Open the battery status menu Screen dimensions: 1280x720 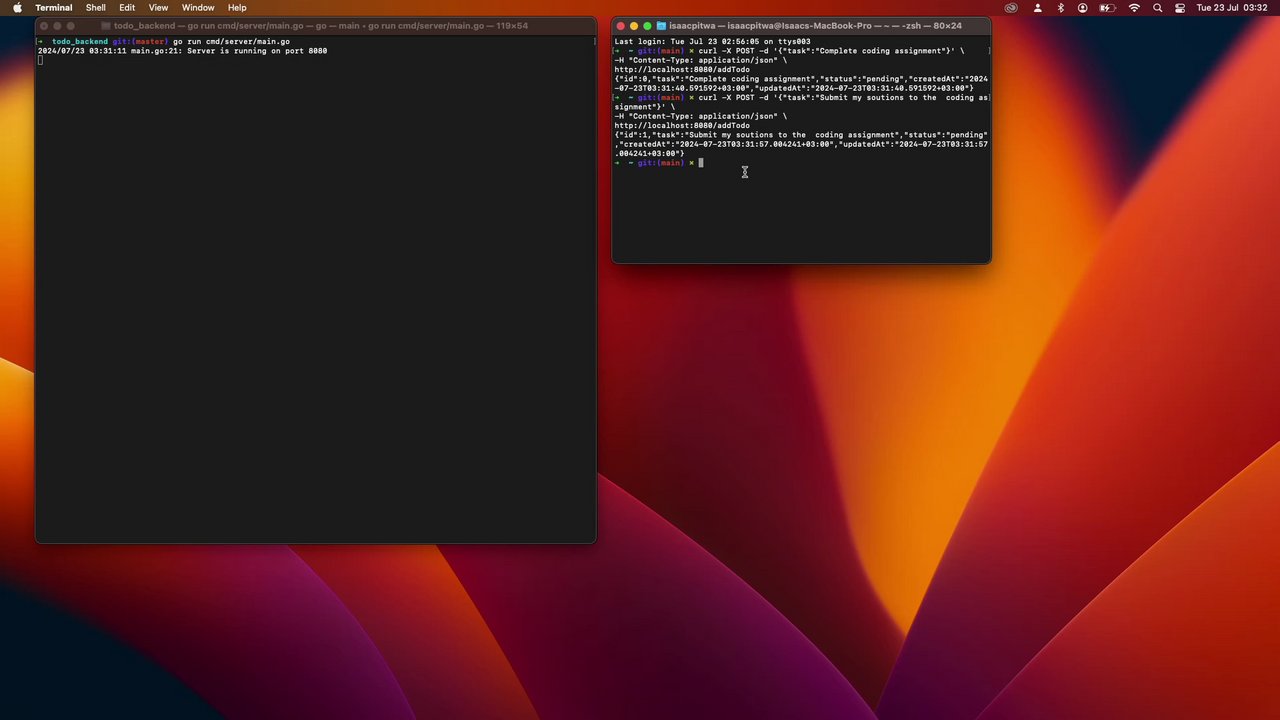(x=1108, y=8)
